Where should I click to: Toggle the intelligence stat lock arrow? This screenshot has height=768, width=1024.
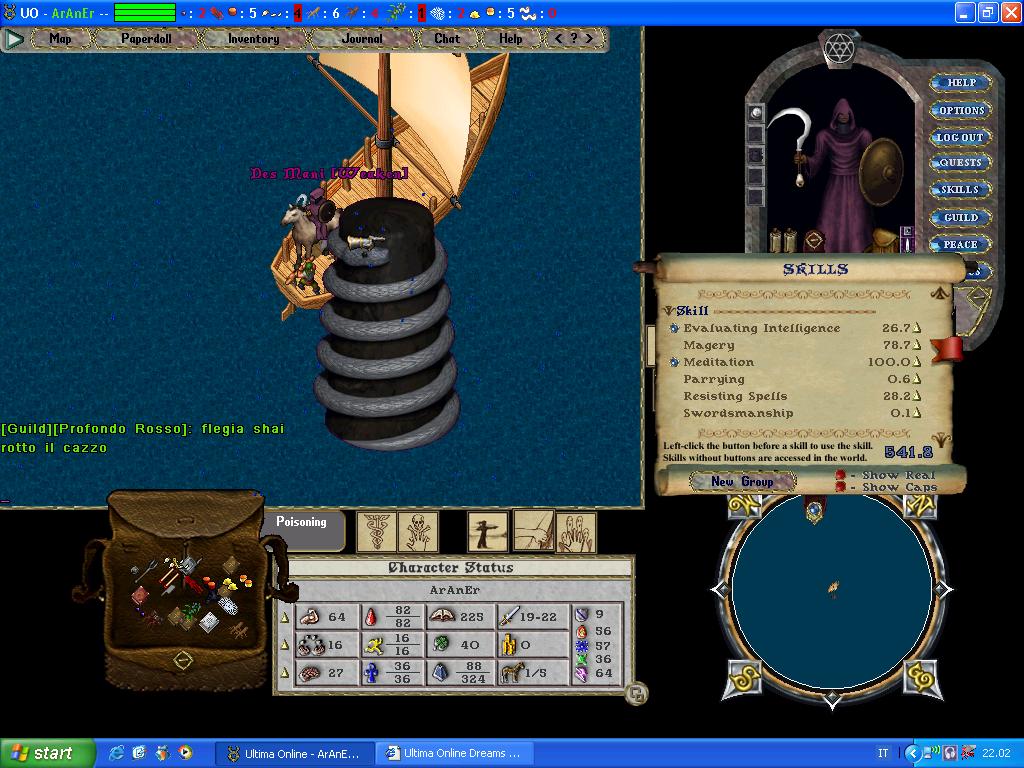pyautogui.click(x=285, y=673)
